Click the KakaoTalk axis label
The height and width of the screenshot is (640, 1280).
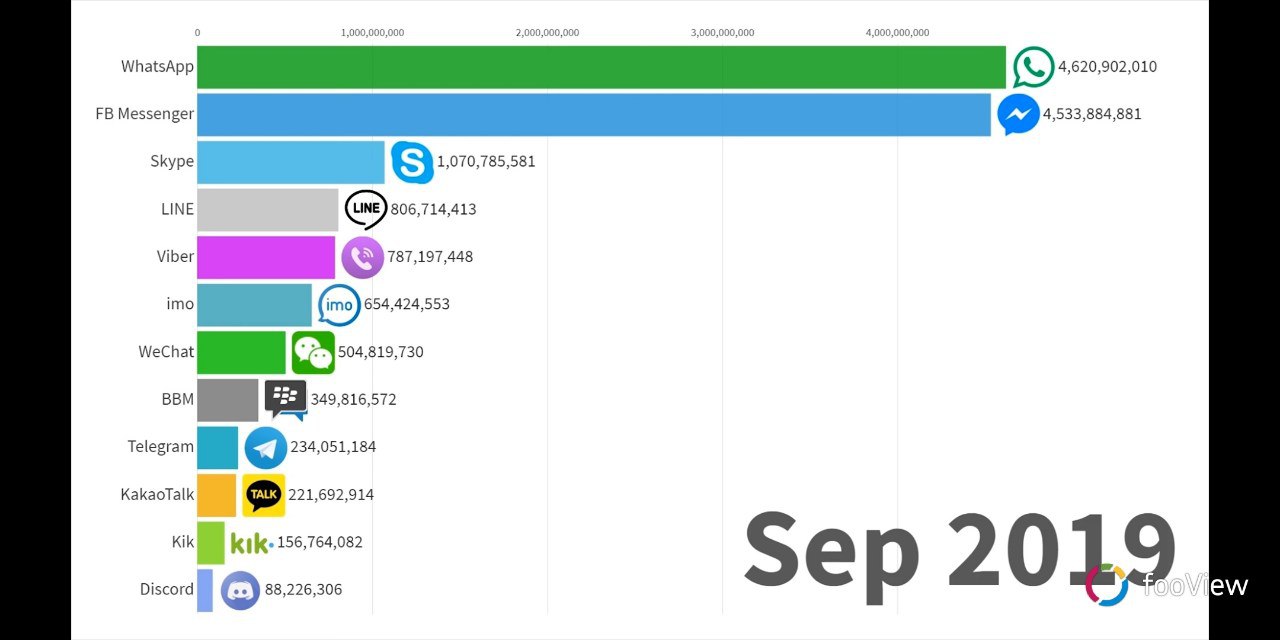pyautogui.click(x=157, y=495)
